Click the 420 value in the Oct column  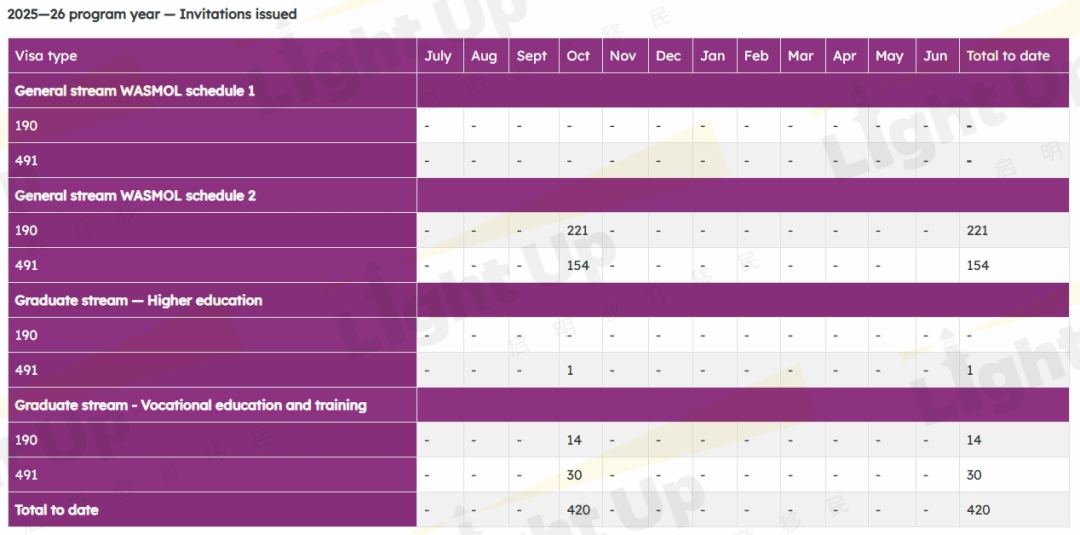click(x=578, y=510)
